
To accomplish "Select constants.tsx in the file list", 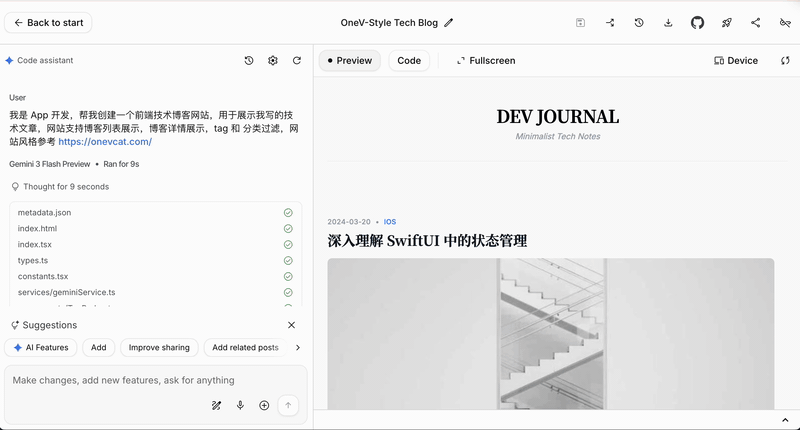I will pos(43,276).
